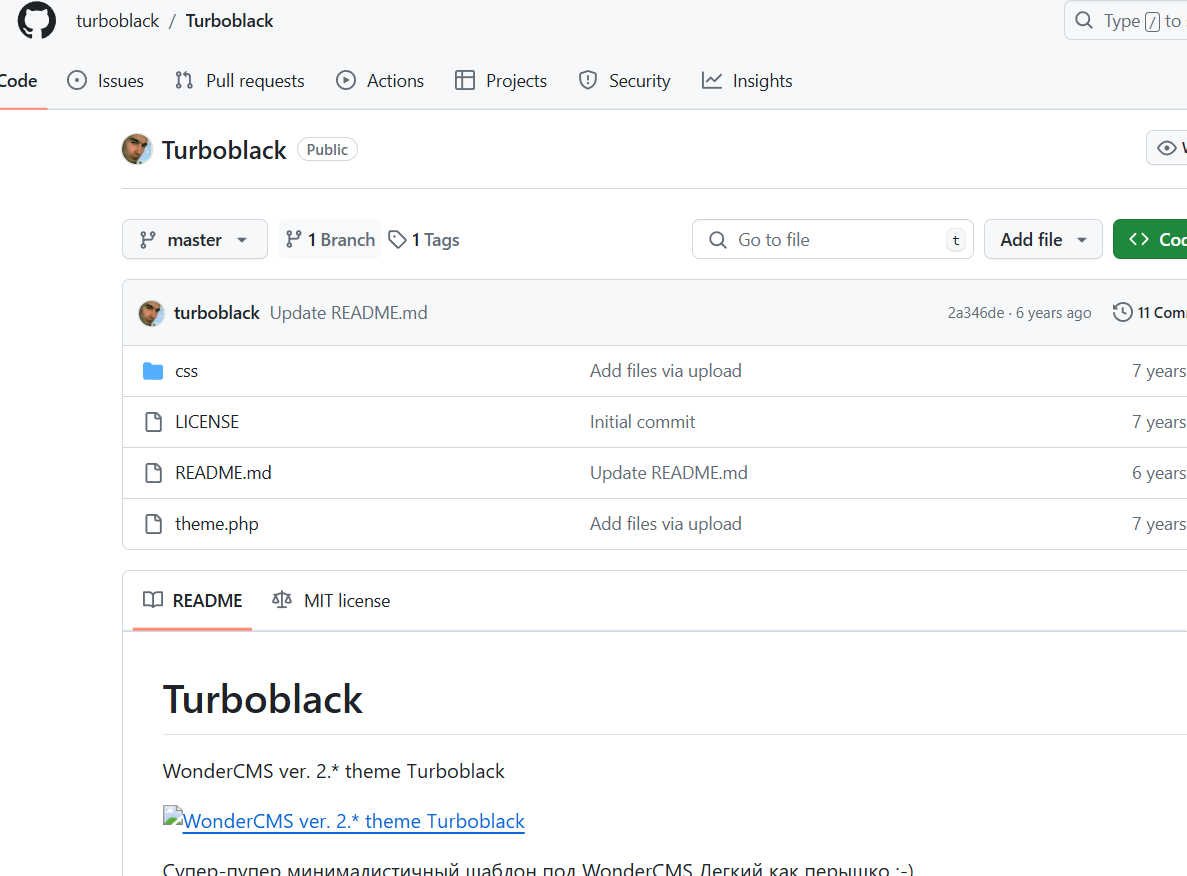Click the branch icon in master selector
Image resolution: width=1187 pixels, height=876 pixels.
coord(148,240)
